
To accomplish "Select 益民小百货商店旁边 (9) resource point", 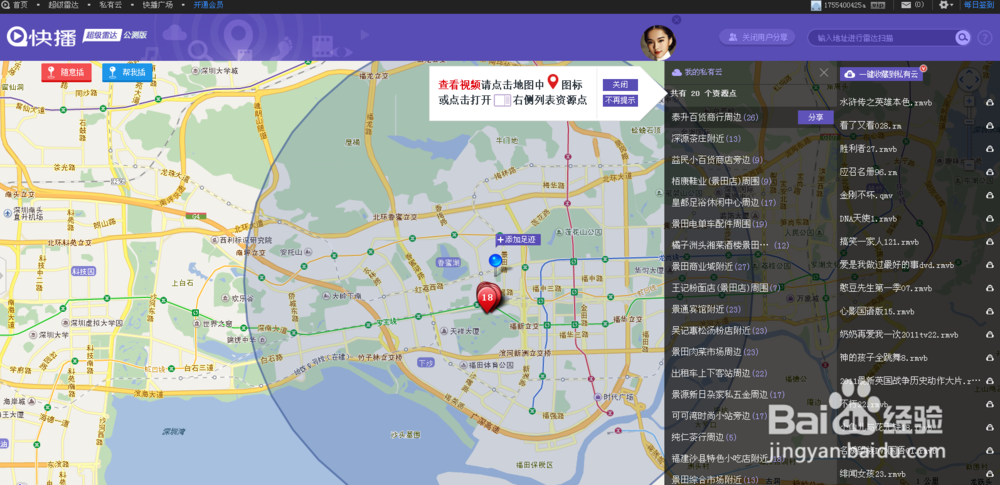I will 717,160.
